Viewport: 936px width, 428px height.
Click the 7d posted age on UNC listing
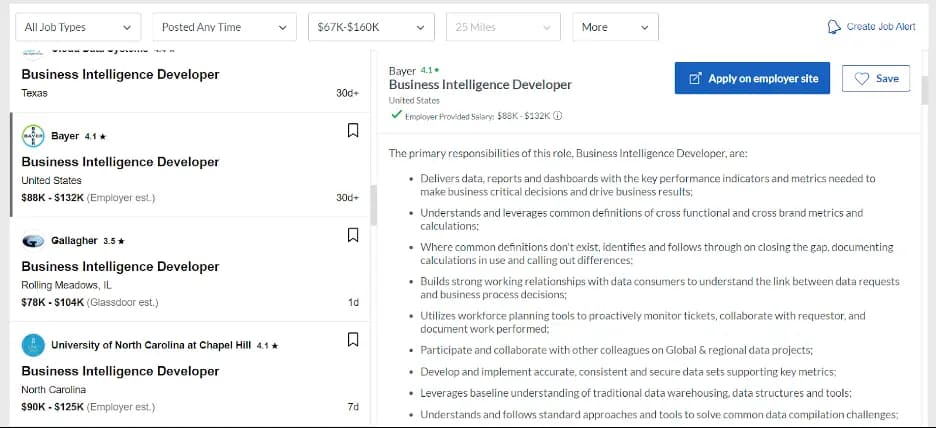click(353, 407)
